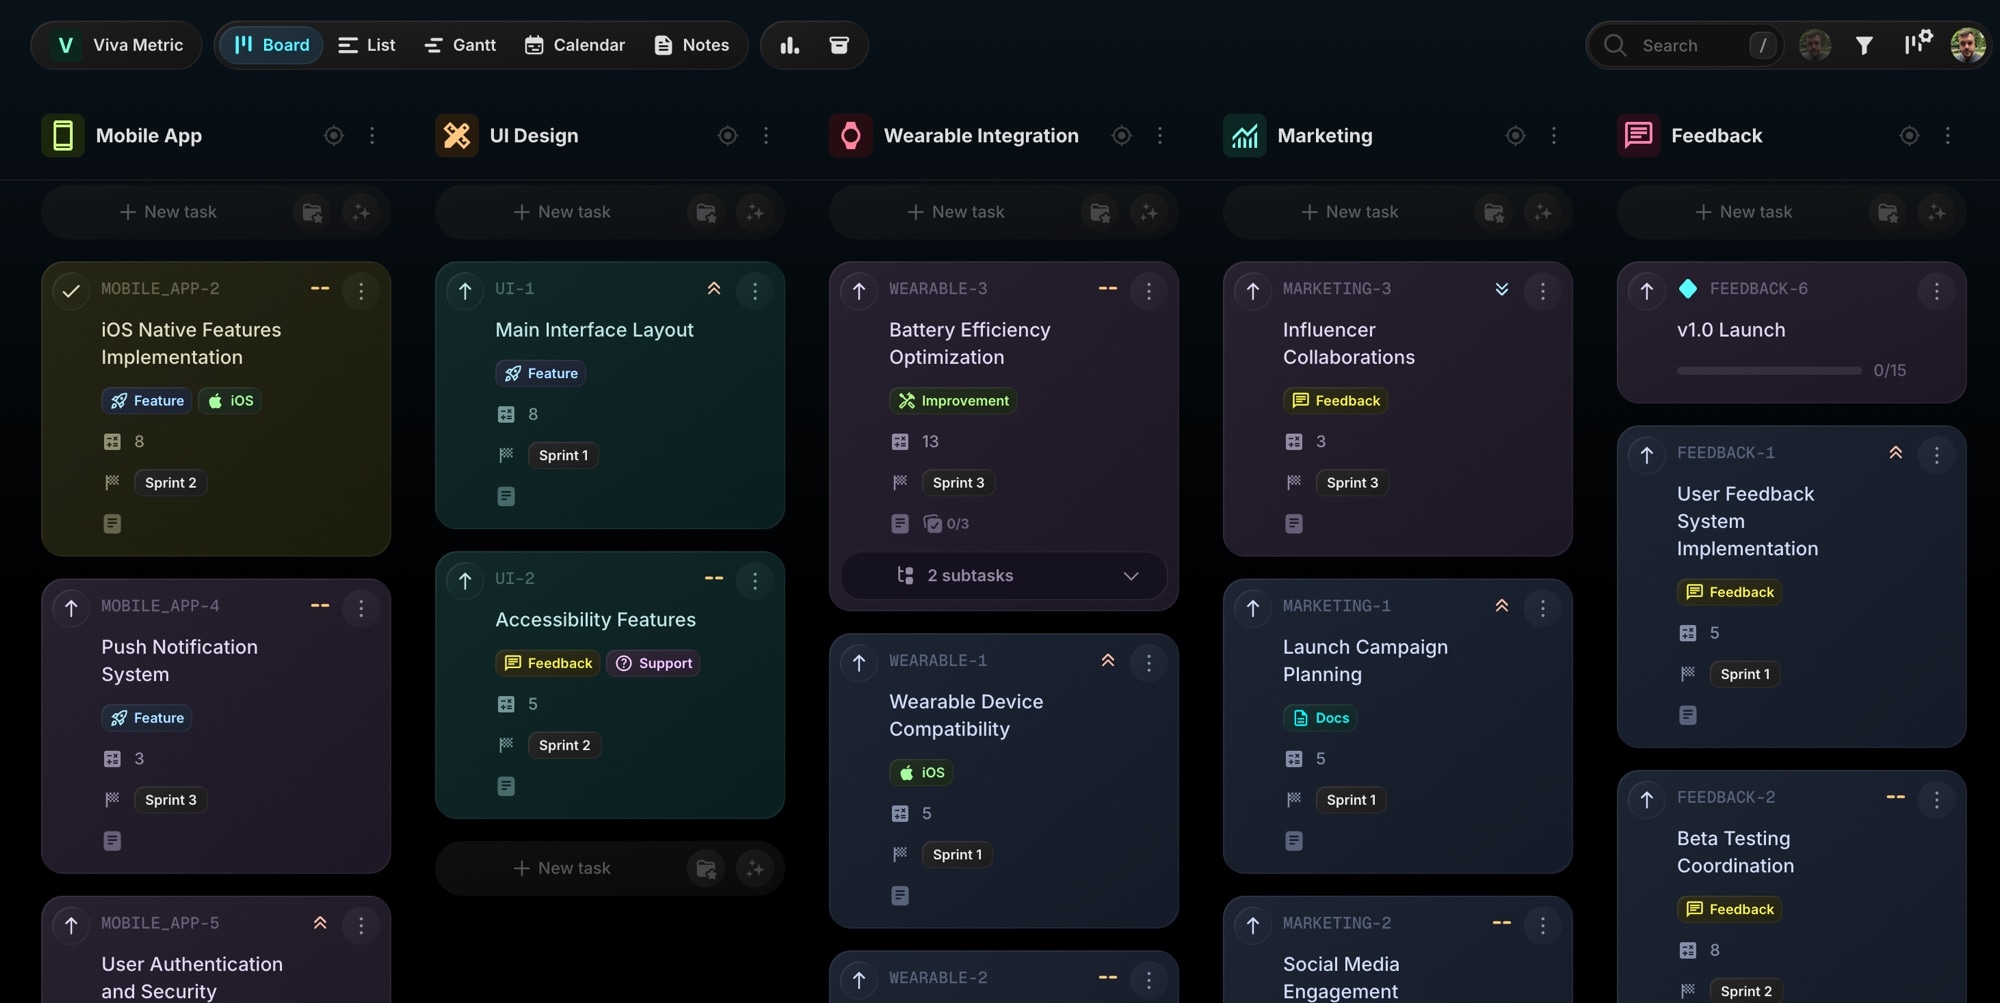Toggle status circle on MOBILE_APP-4 task
This screenshot has width=2000, height=1003.
[71, 608]
